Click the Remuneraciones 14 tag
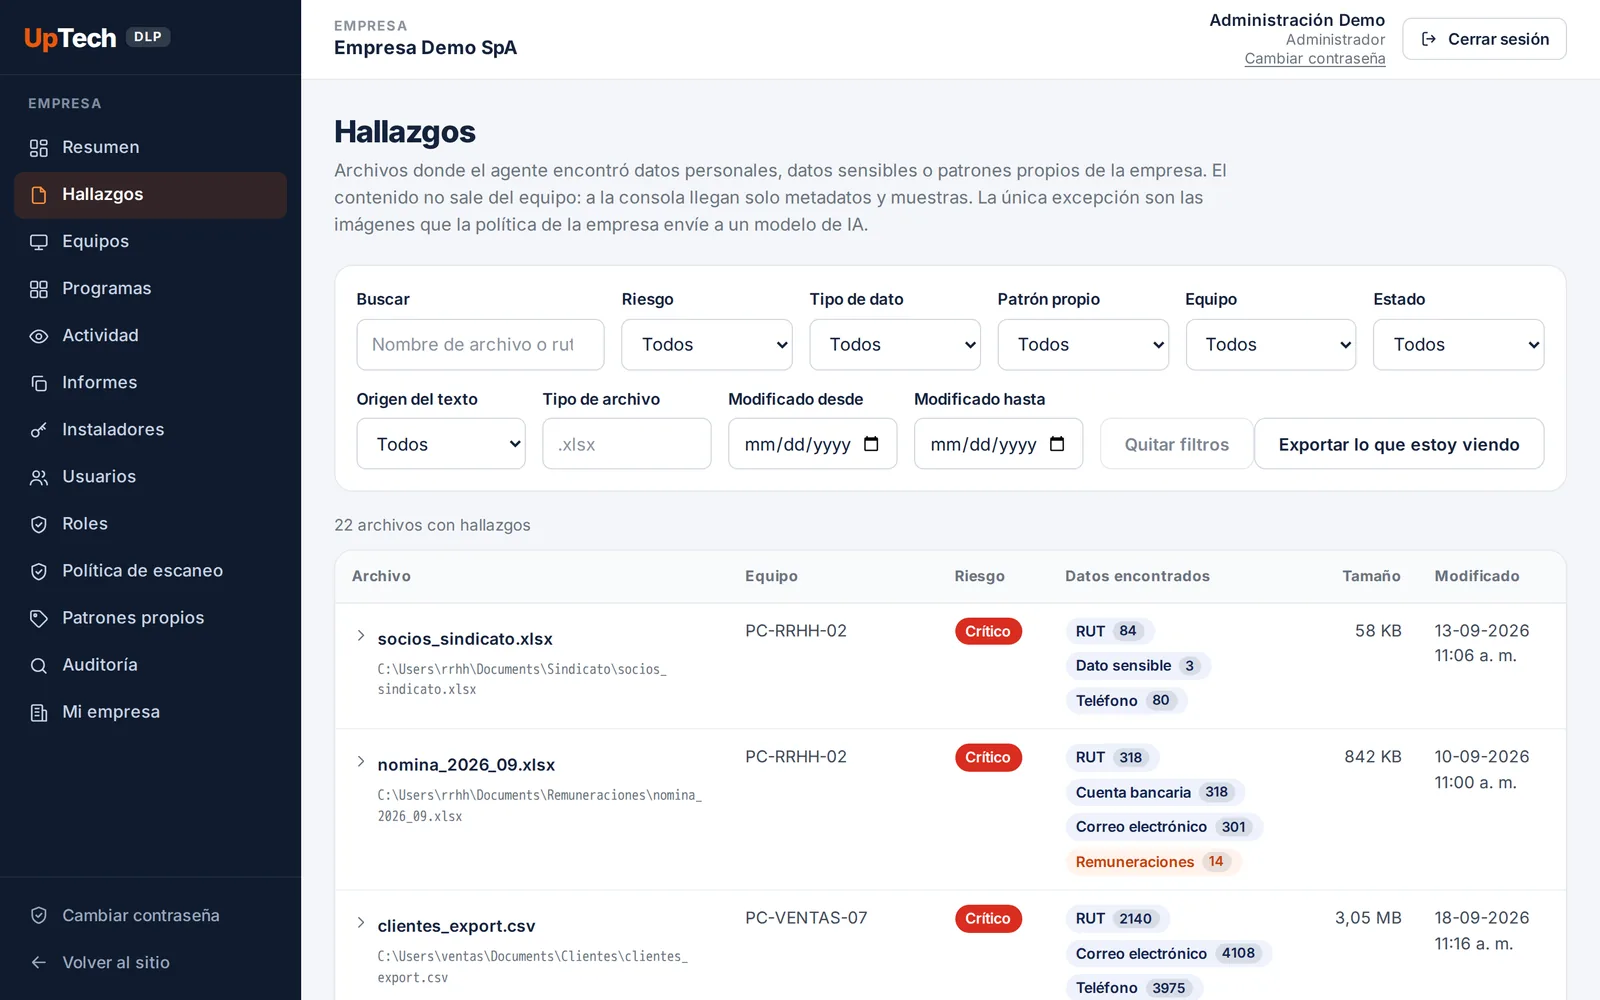 point(1153,862)
